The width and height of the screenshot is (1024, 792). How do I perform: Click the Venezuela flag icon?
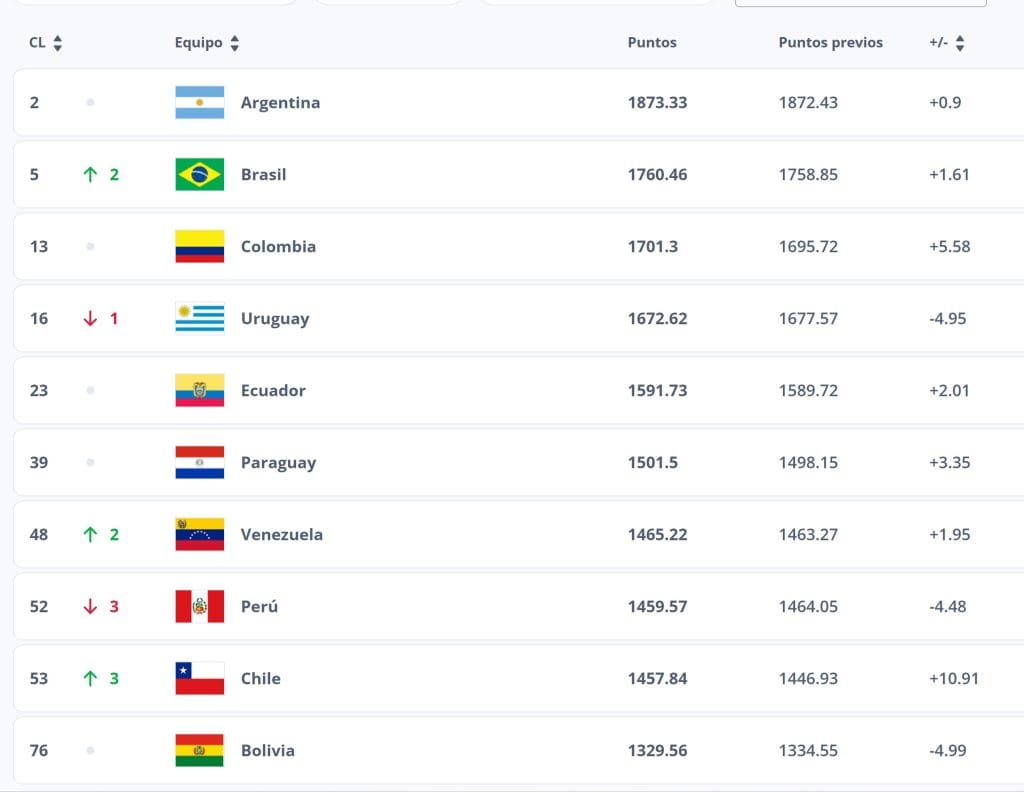[x=199, y=534]
